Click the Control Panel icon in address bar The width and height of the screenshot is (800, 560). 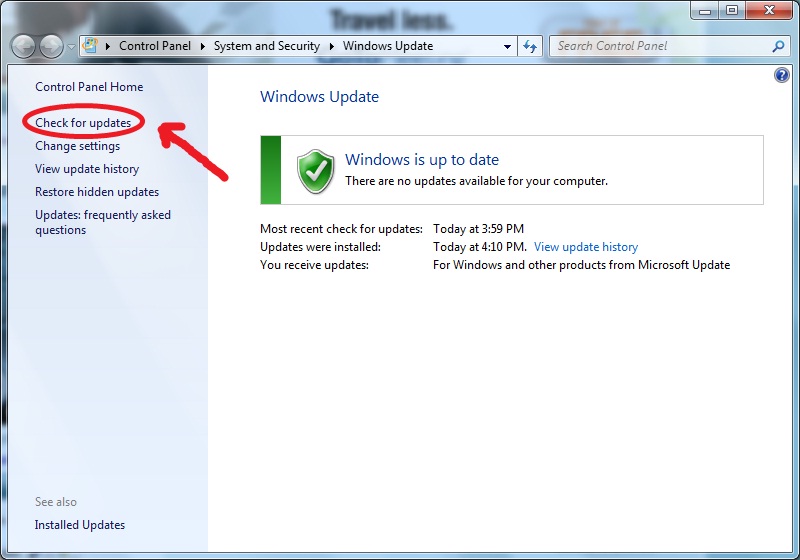coord(90,46)
